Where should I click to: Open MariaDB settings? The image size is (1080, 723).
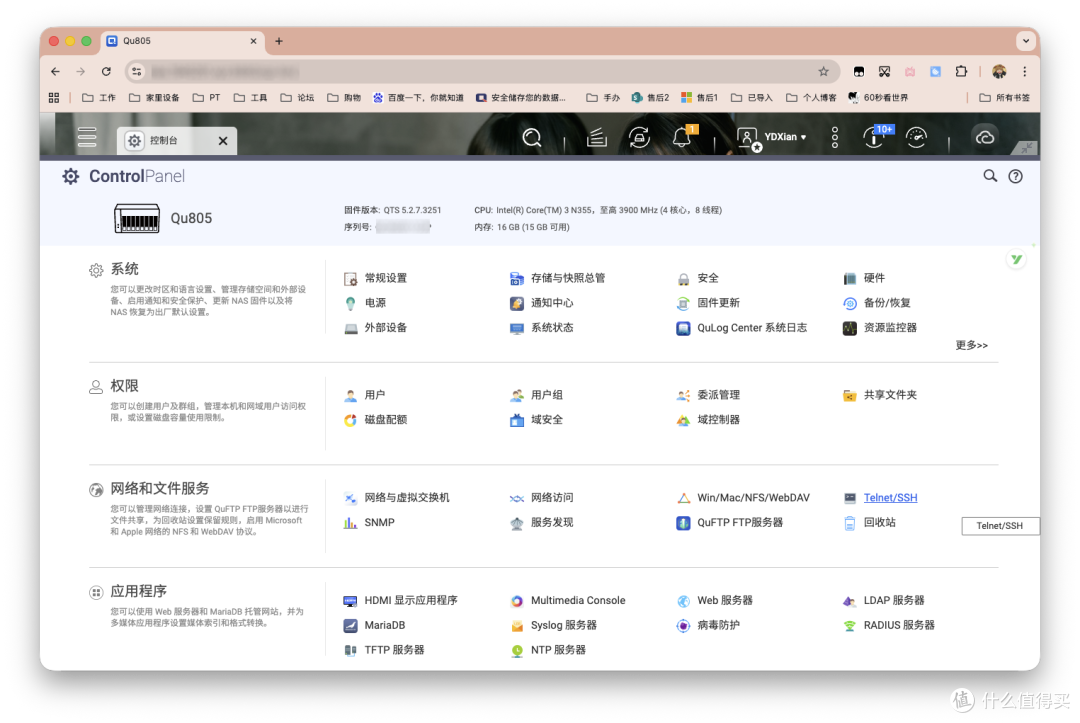[374, 625]
